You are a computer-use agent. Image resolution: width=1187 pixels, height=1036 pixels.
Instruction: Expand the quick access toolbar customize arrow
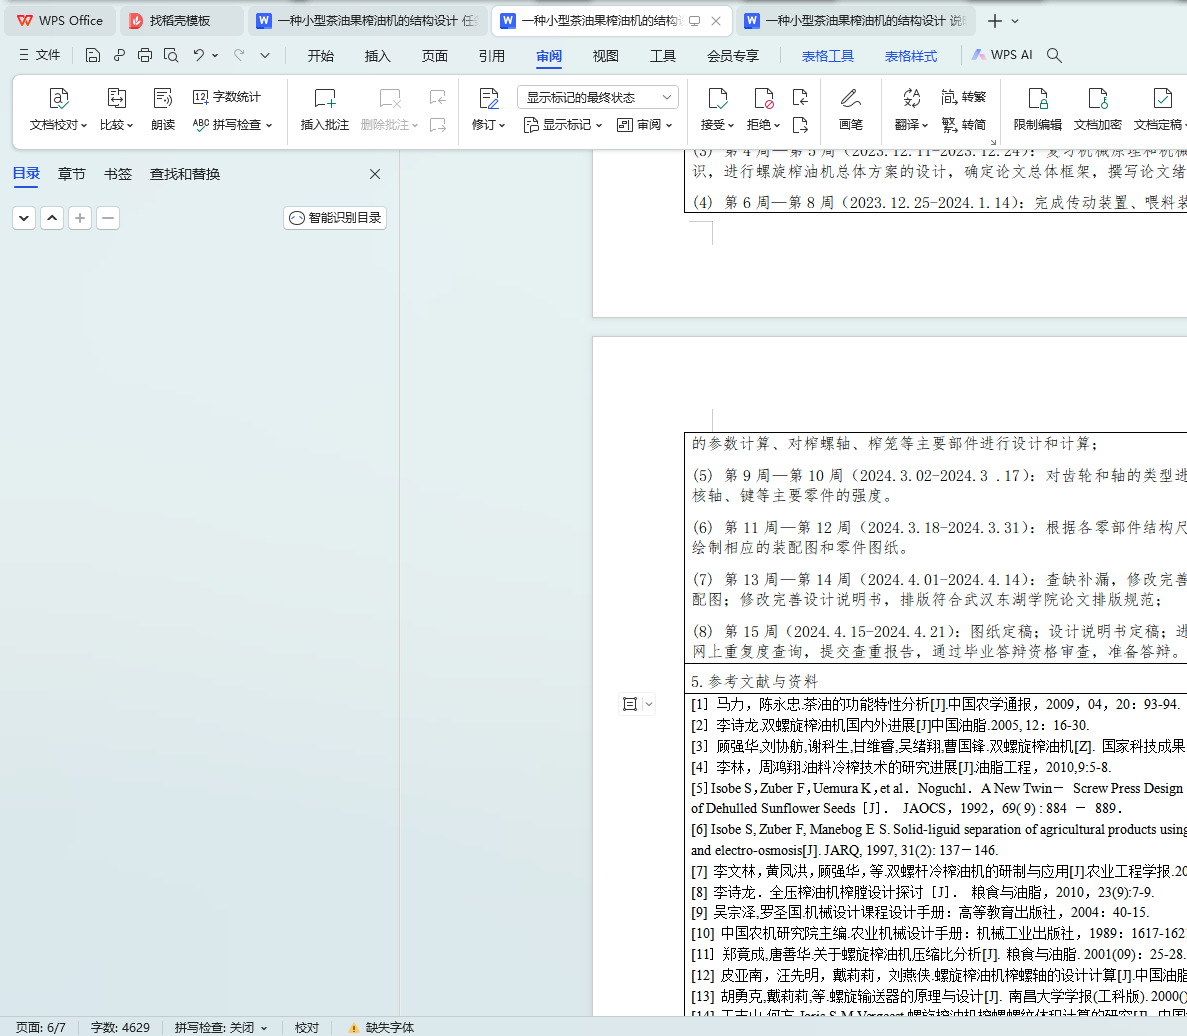[x=265, y=55]
